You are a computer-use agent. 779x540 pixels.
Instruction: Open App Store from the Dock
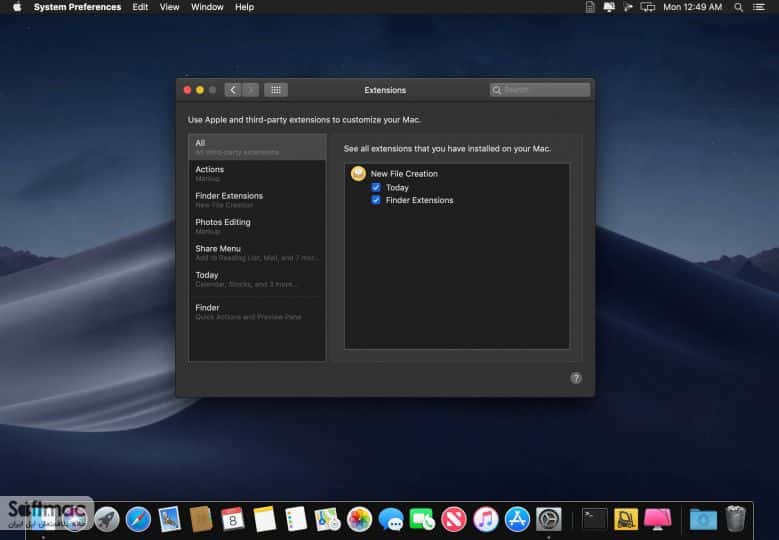517,519
